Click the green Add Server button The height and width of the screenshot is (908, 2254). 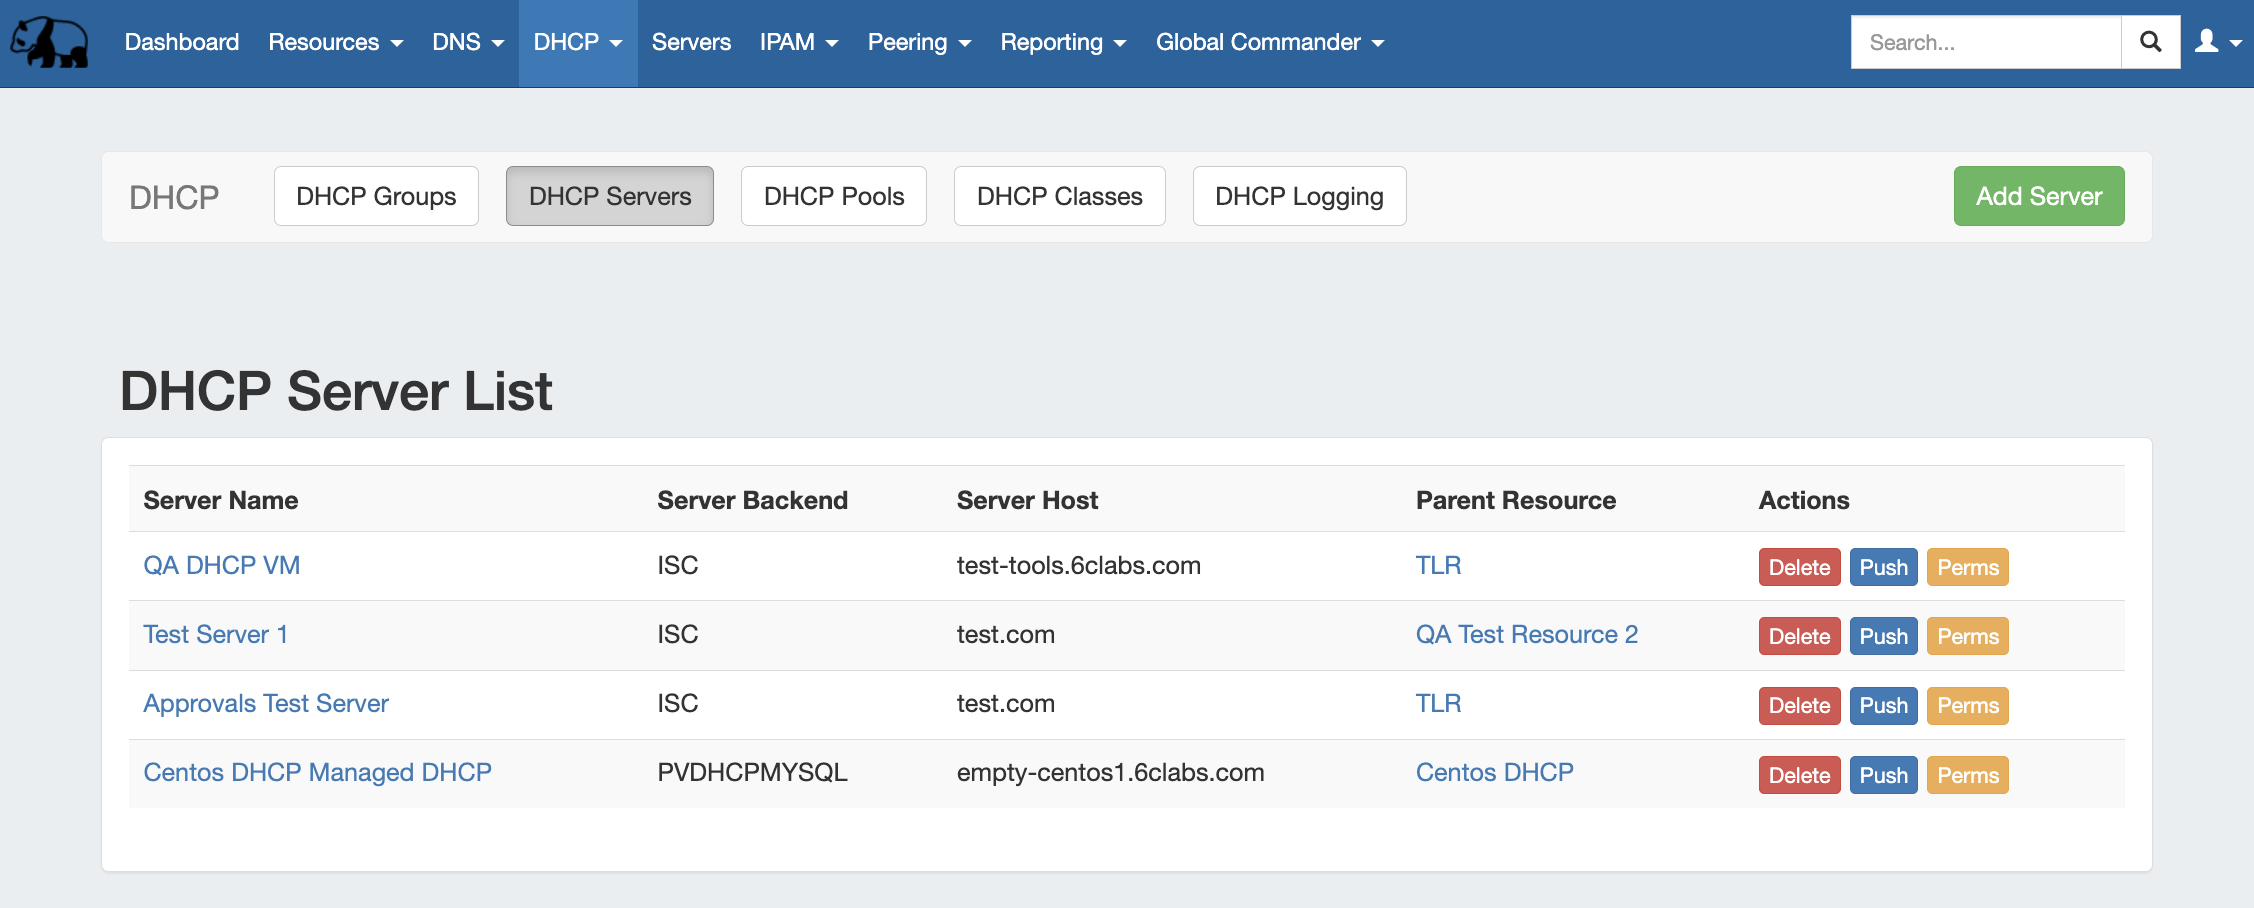(x=2038, y=196)
